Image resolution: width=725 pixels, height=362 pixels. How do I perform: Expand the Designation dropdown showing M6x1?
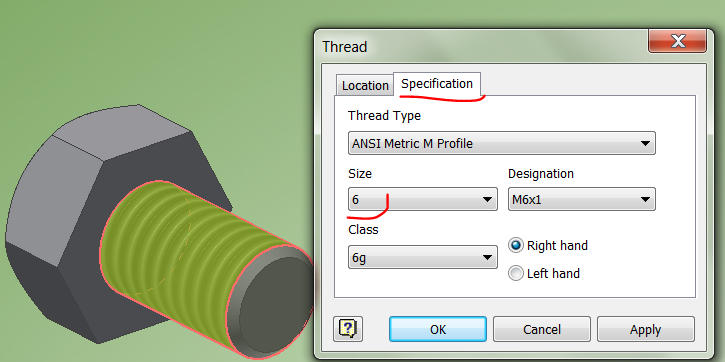[582, 199]
